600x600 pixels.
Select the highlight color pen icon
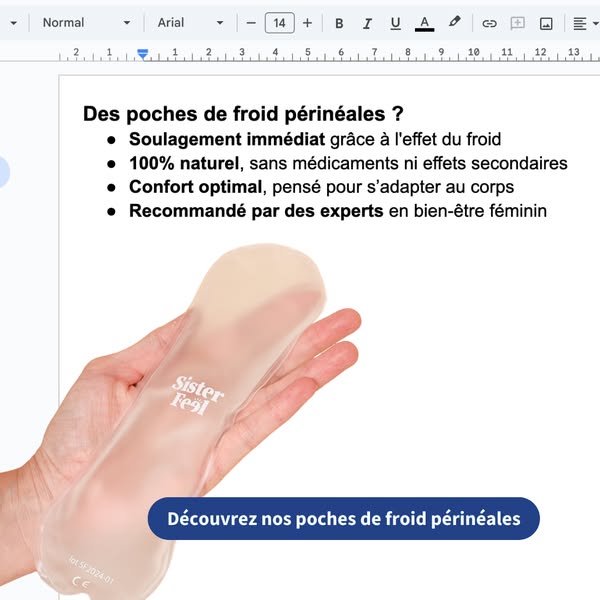[x=455, y=23]
